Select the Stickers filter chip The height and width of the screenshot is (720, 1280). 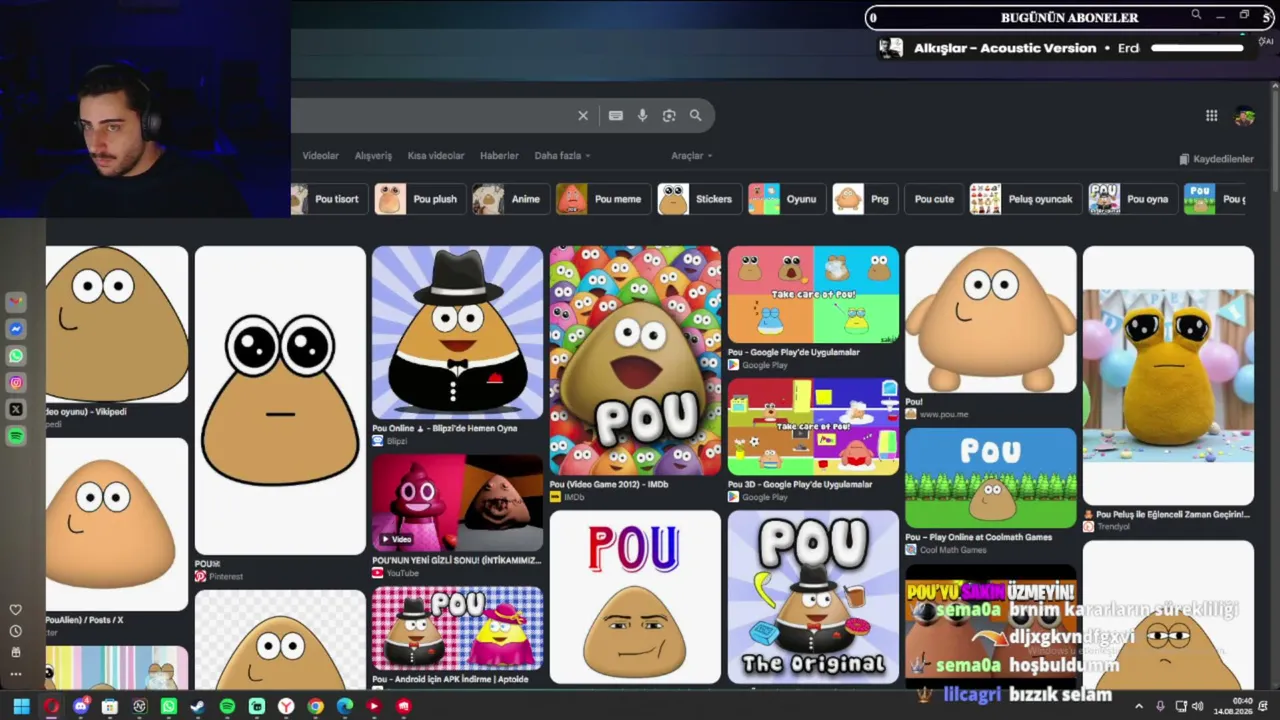[699, 199]
